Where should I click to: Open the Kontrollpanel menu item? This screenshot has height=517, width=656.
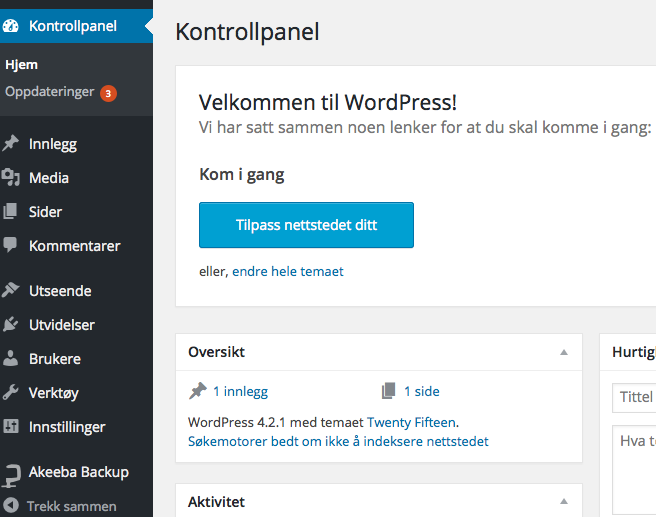(73, 26)
